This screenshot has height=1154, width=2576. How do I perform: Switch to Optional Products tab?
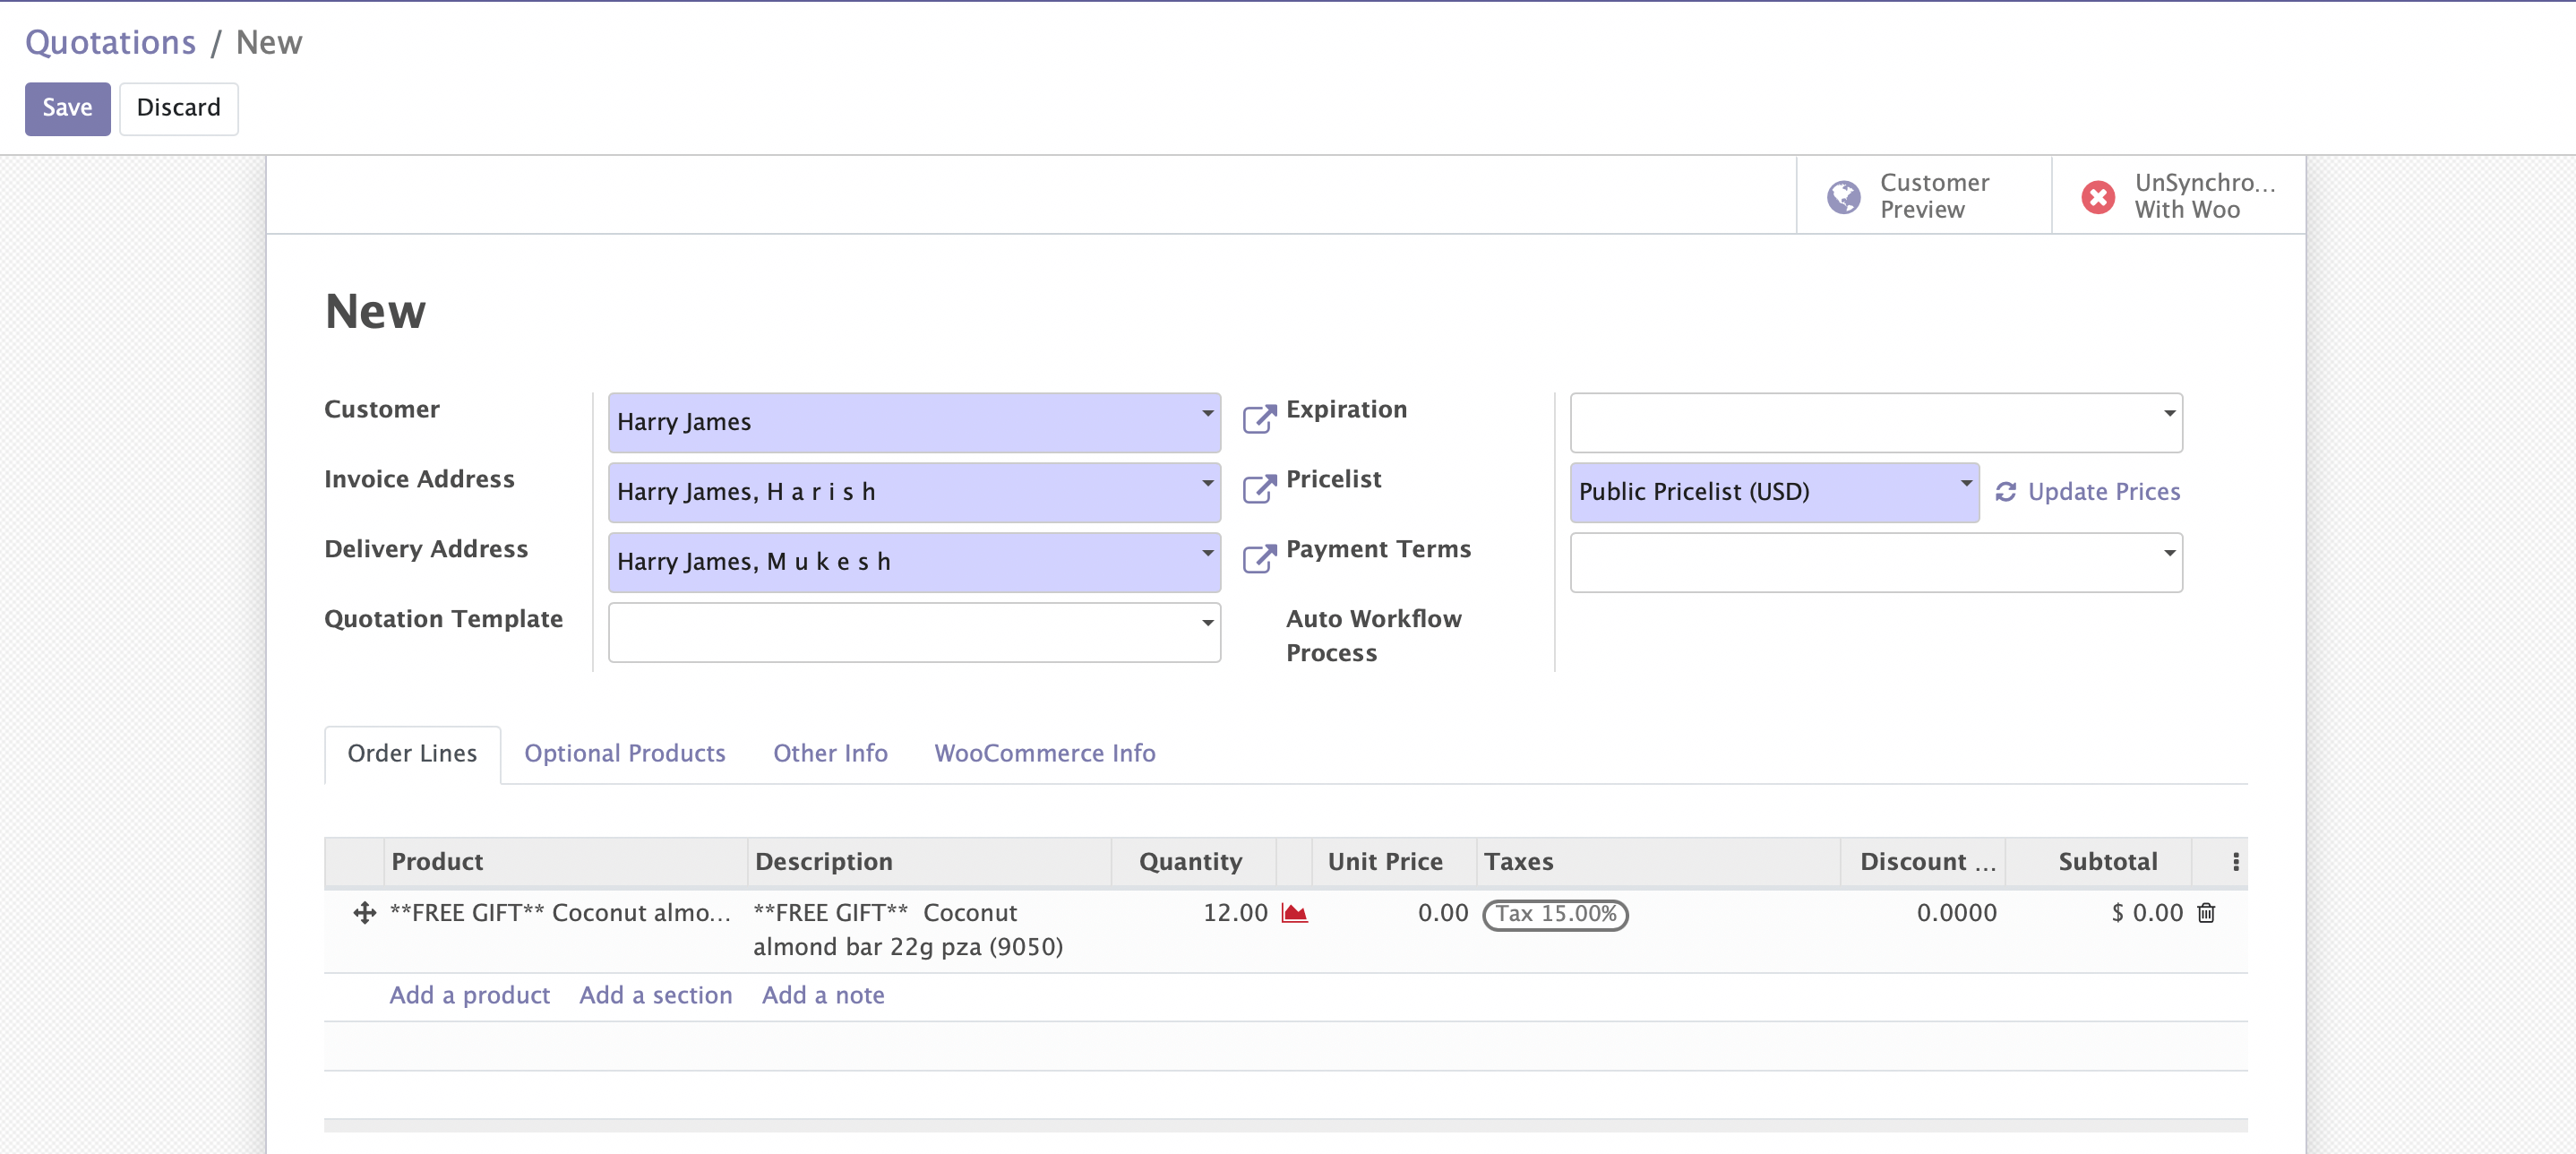[624, 753]
